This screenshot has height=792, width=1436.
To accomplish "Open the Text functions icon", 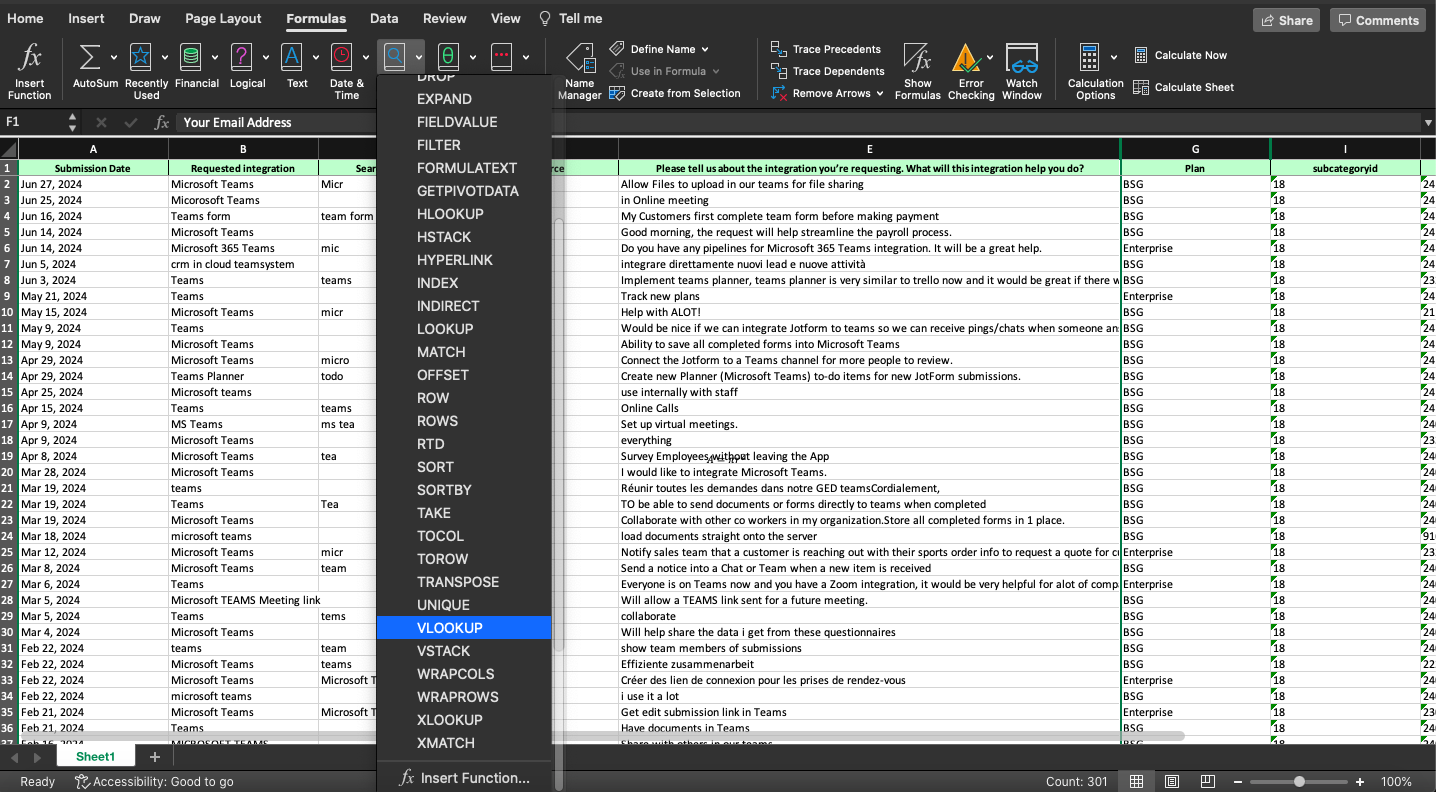I will [x=292, y=58].
